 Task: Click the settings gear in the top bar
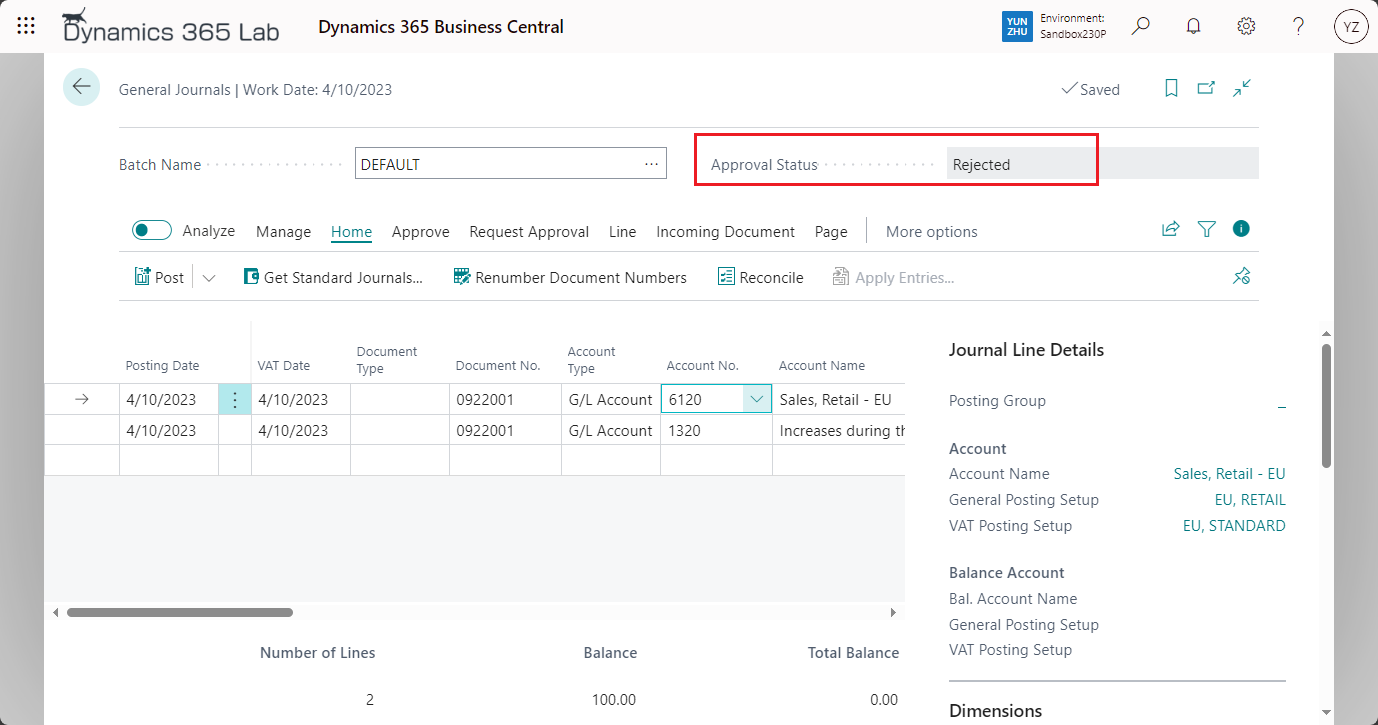tap(1245, 26)
